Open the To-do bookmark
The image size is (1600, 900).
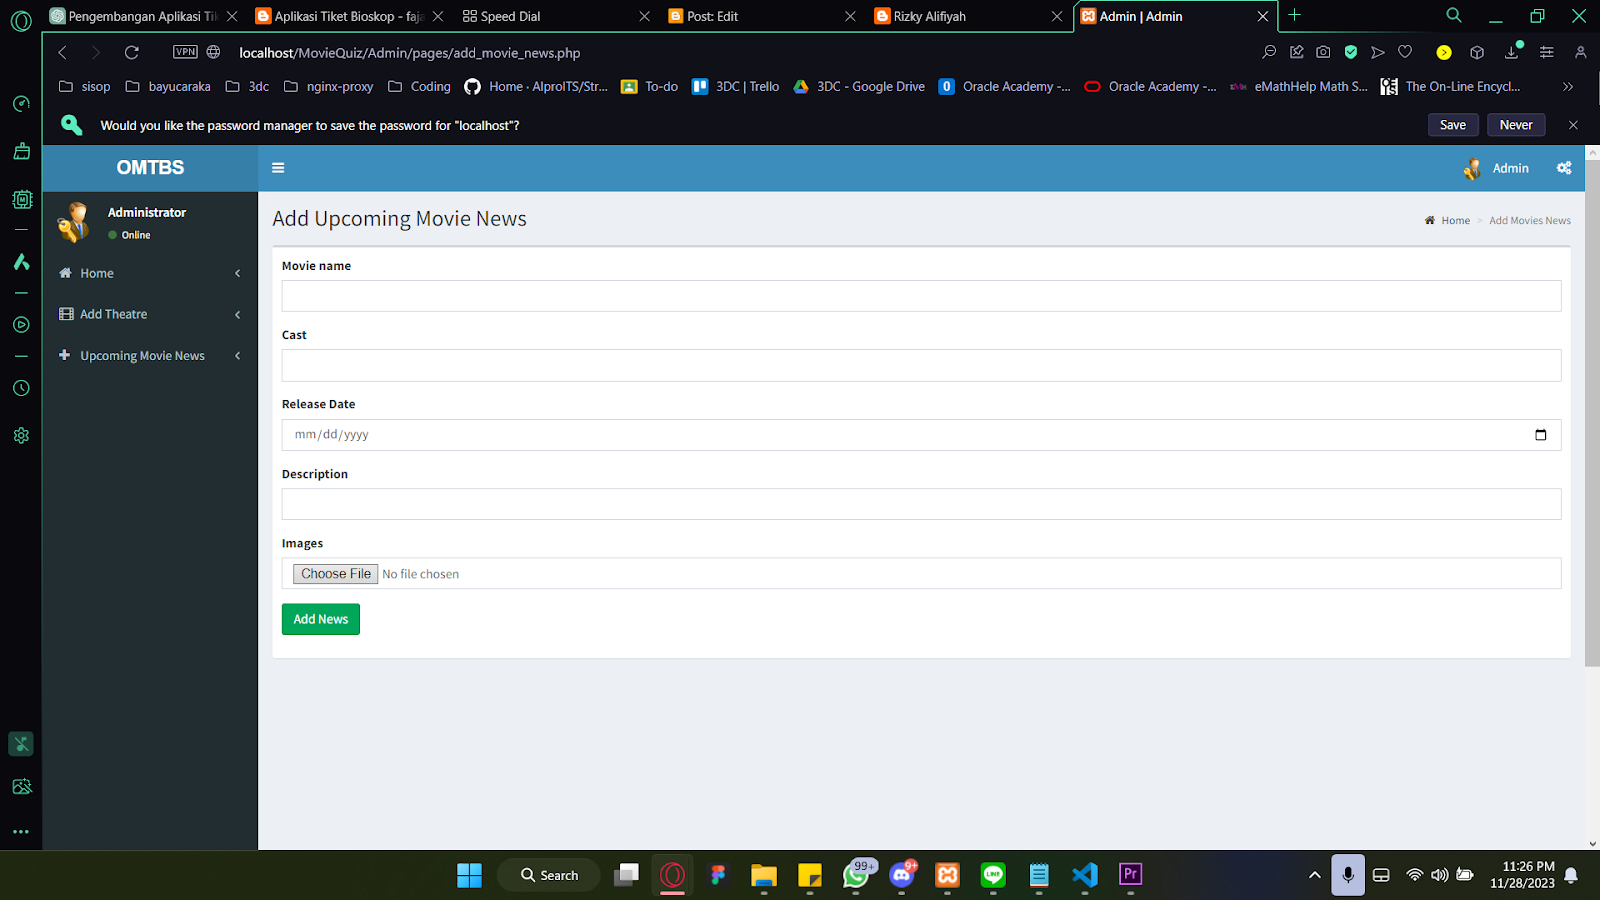(650, 87)
